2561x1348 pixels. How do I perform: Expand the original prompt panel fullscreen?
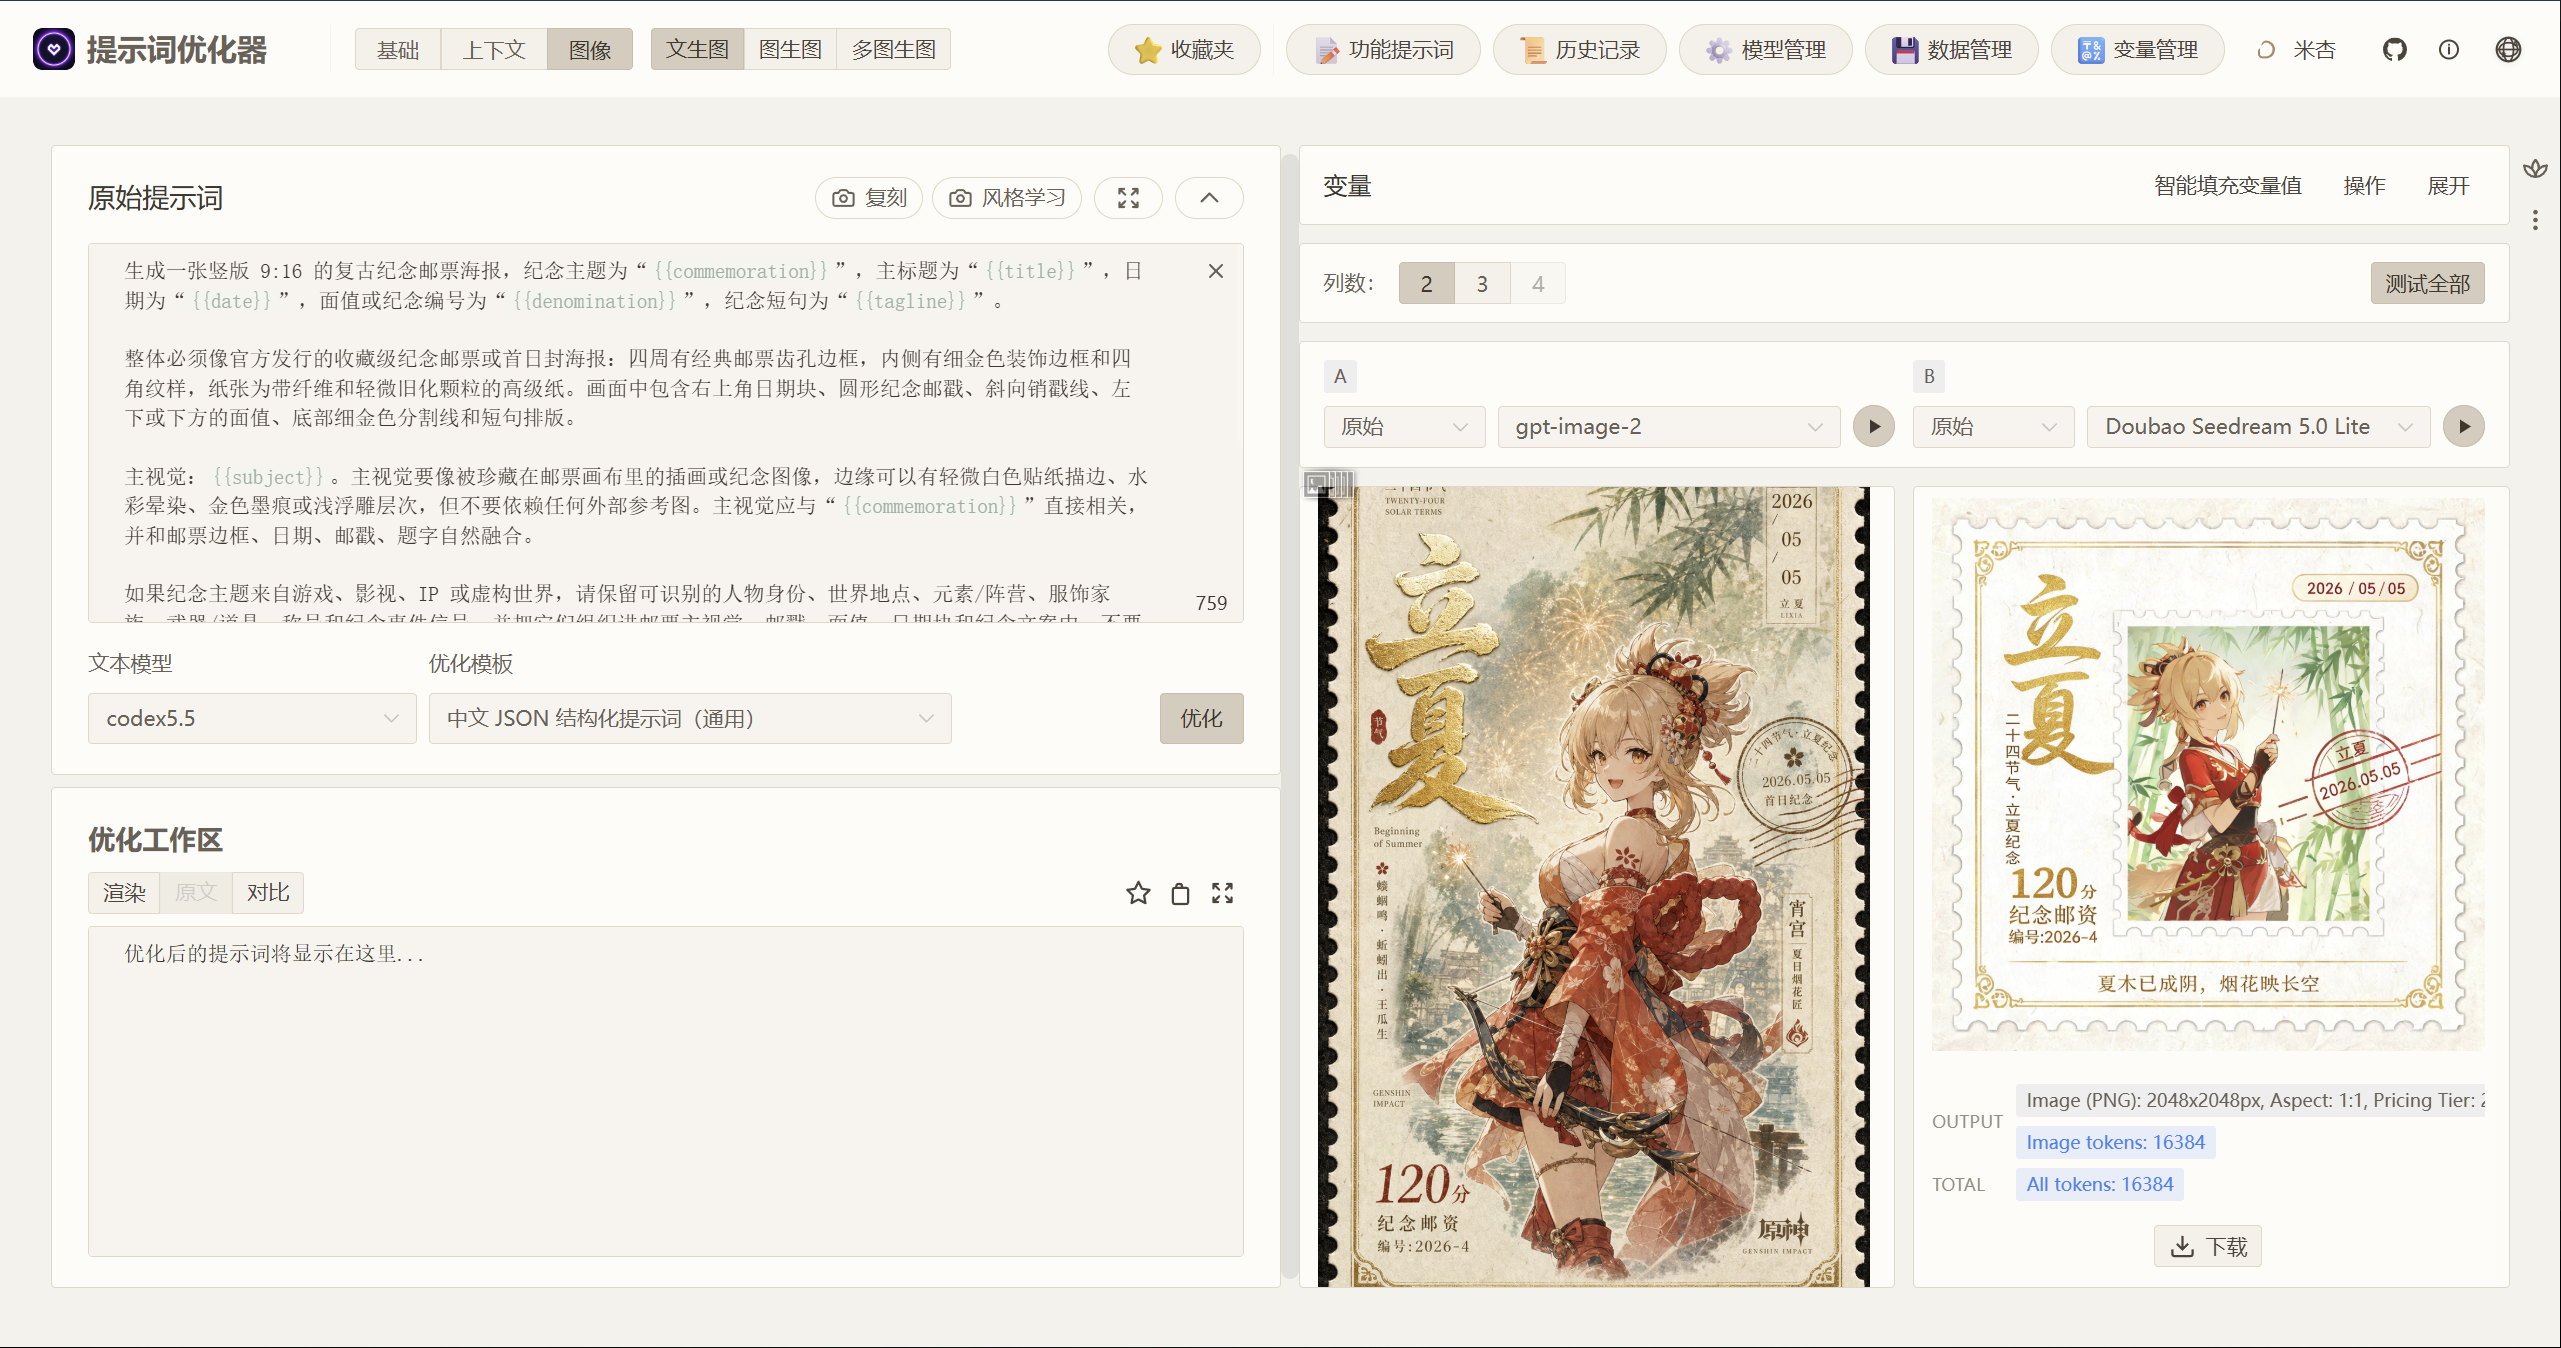pyautogui.click(x=1128, y=198)
